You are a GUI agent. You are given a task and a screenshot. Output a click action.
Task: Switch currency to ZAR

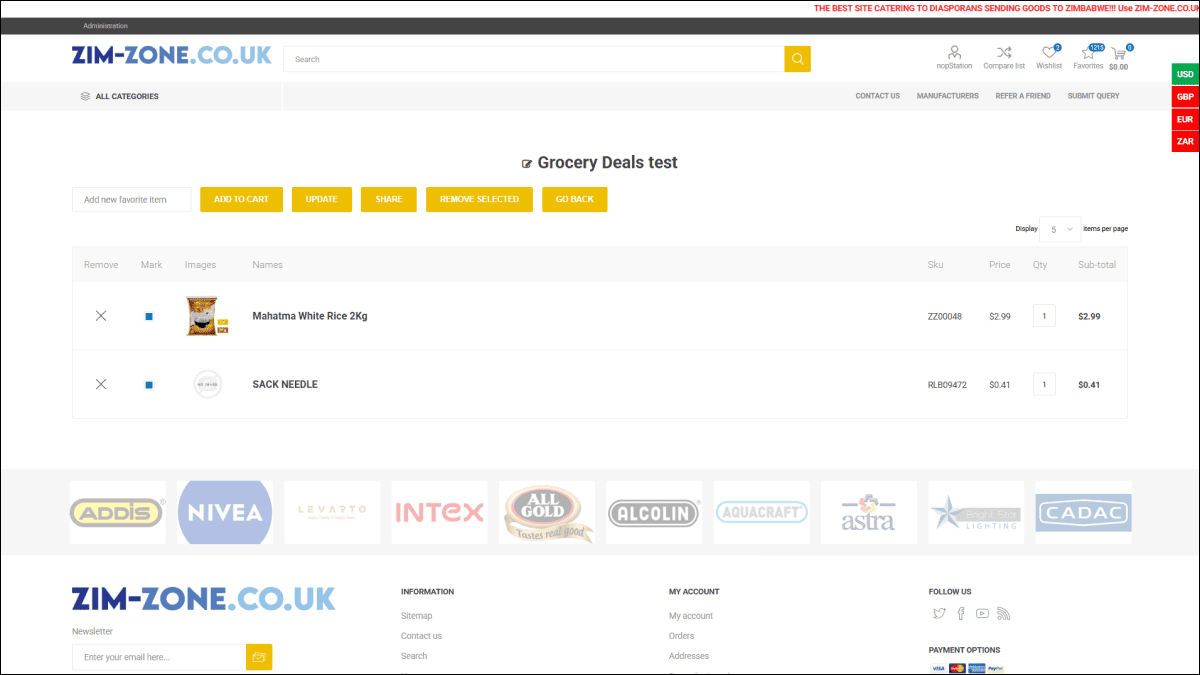pos(1185,141)
